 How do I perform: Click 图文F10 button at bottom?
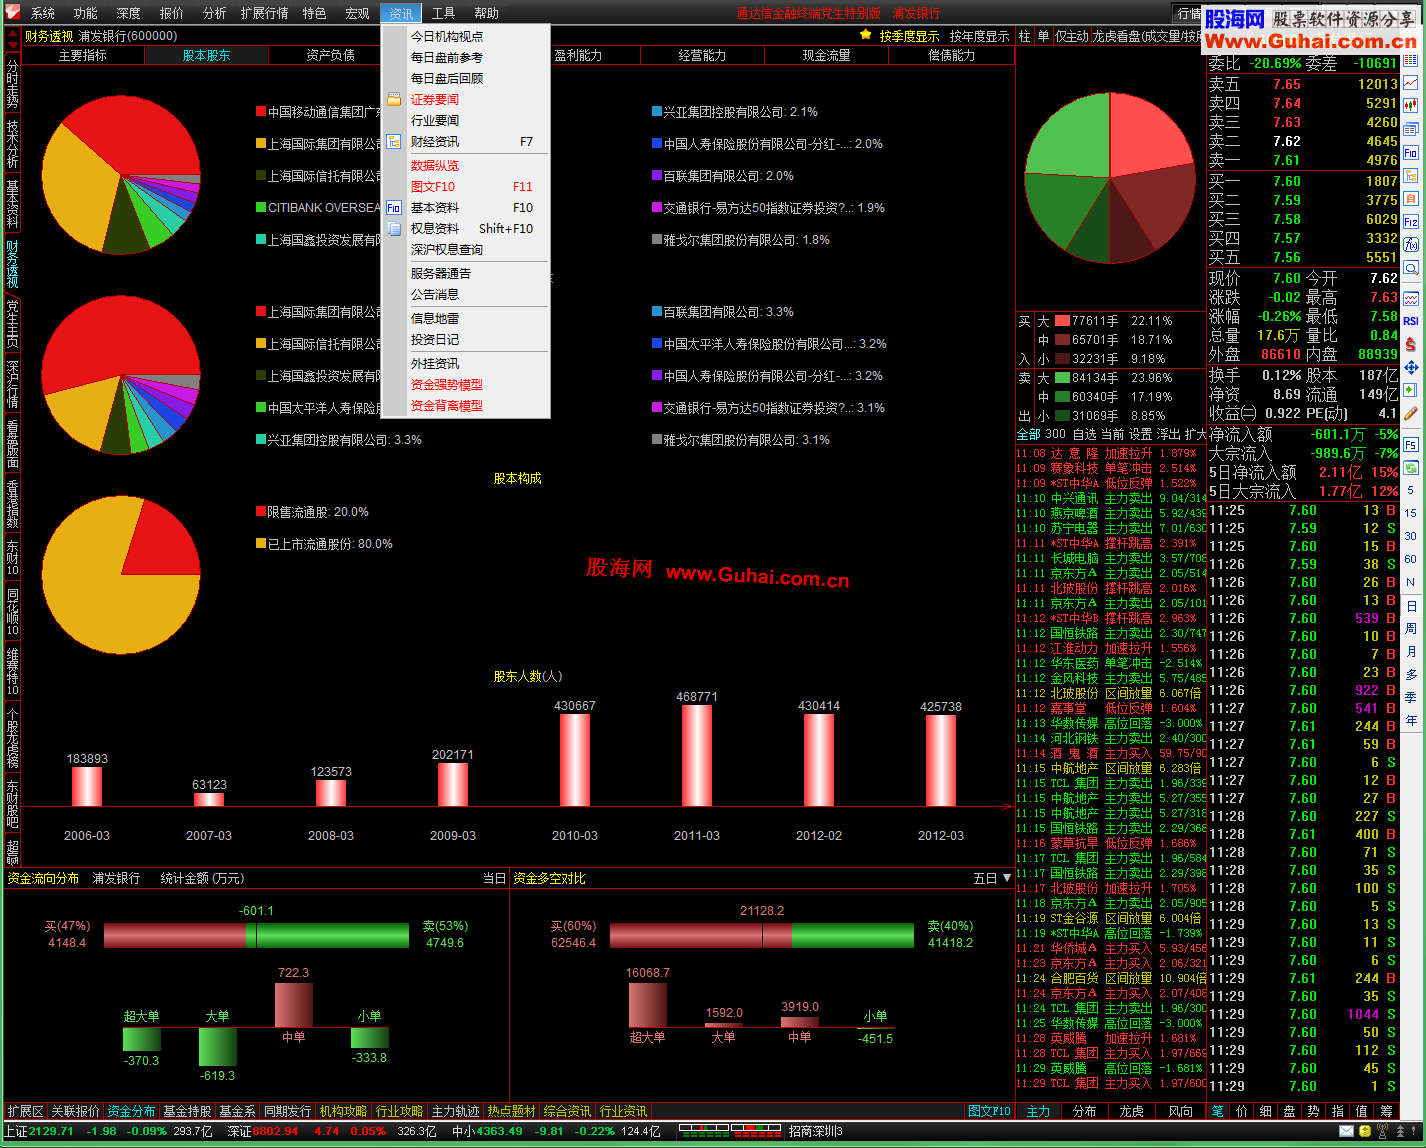coord(990,1112)
